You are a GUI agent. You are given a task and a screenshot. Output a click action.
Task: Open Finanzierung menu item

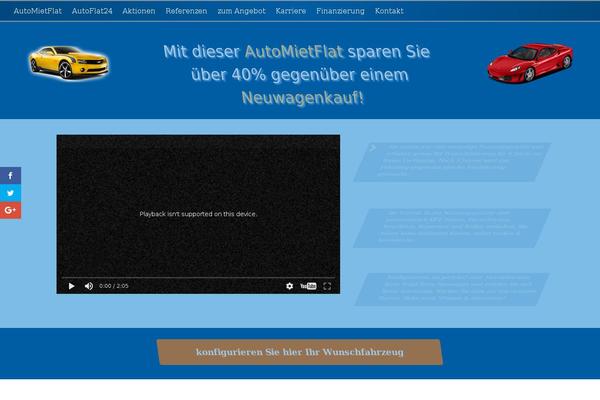pos(341,11)
